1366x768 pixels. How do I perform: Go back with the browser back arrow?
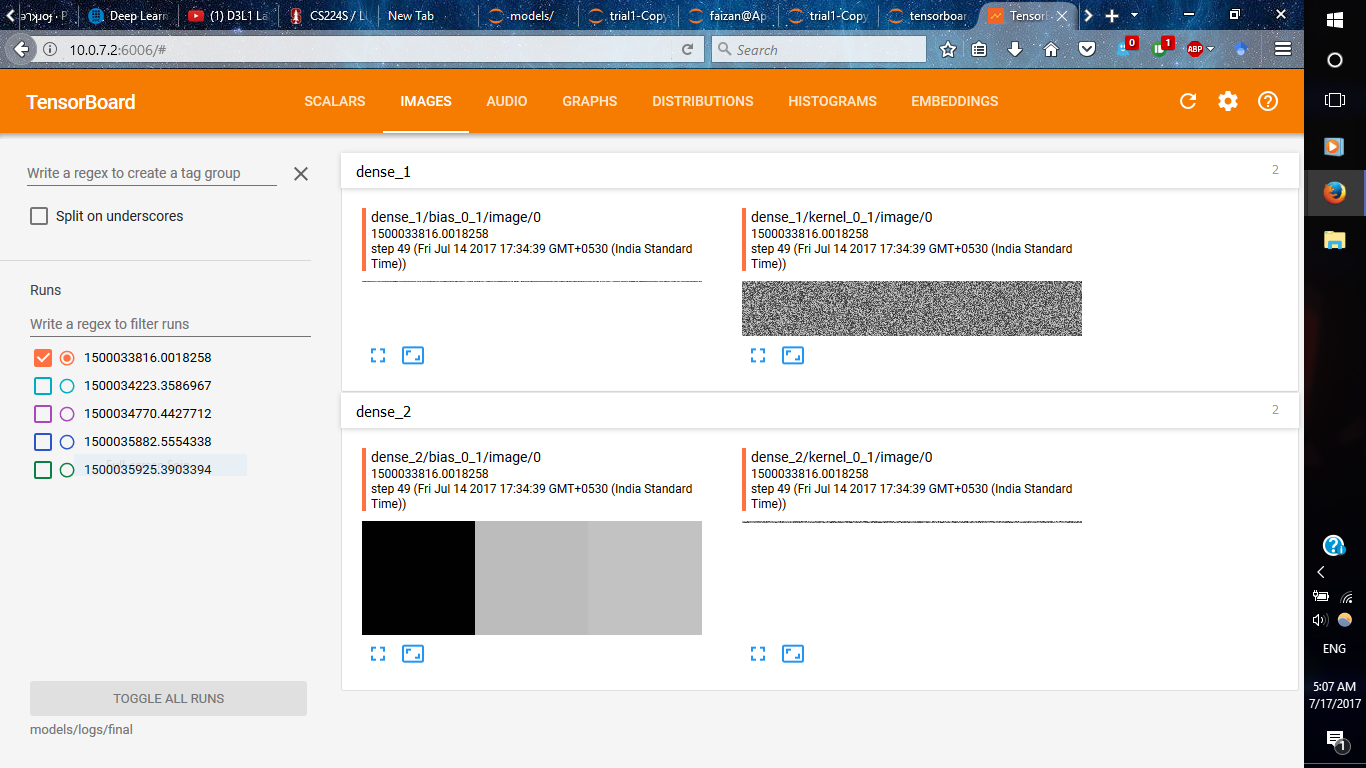(x=22, y=49)
